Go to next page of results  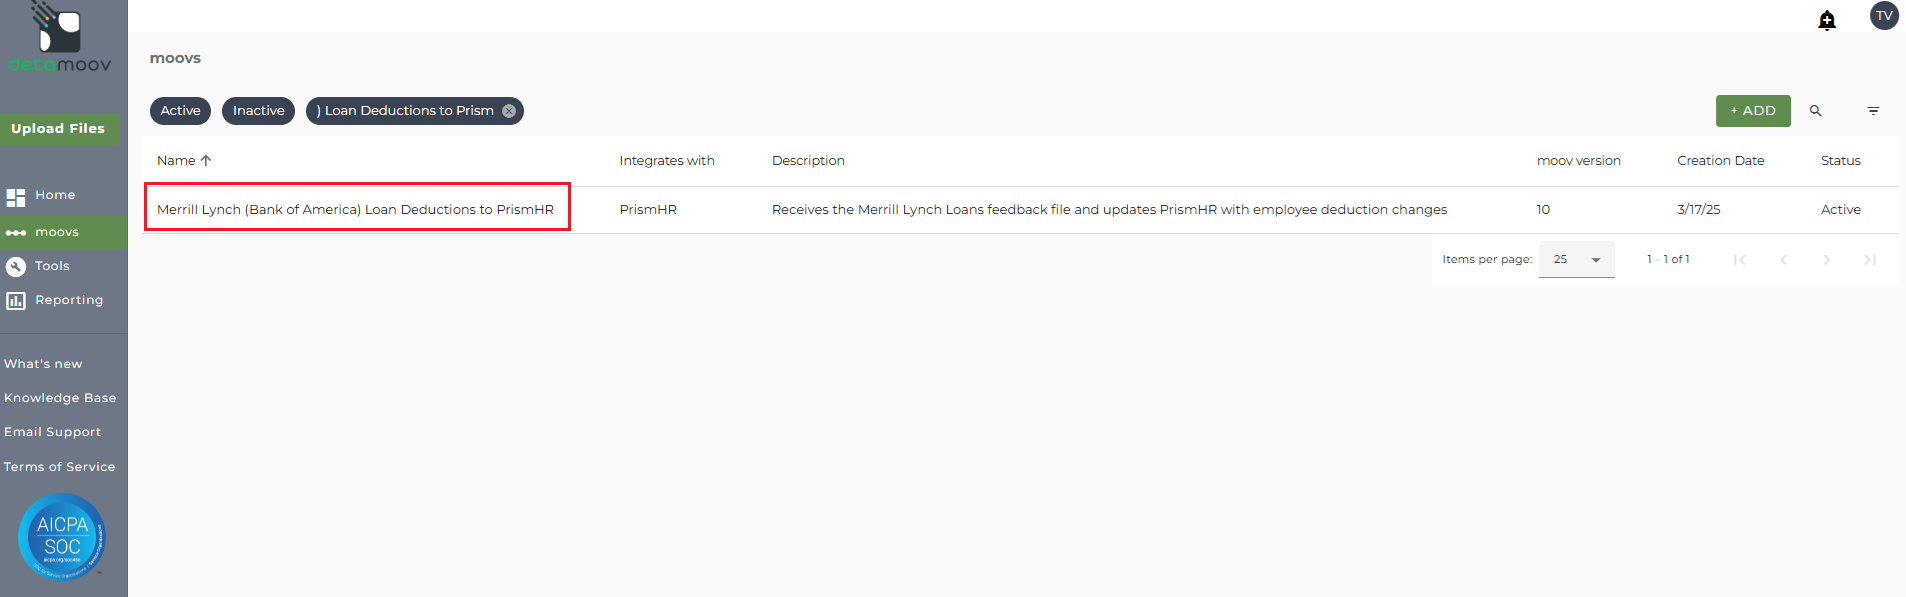coord(1826,260)
